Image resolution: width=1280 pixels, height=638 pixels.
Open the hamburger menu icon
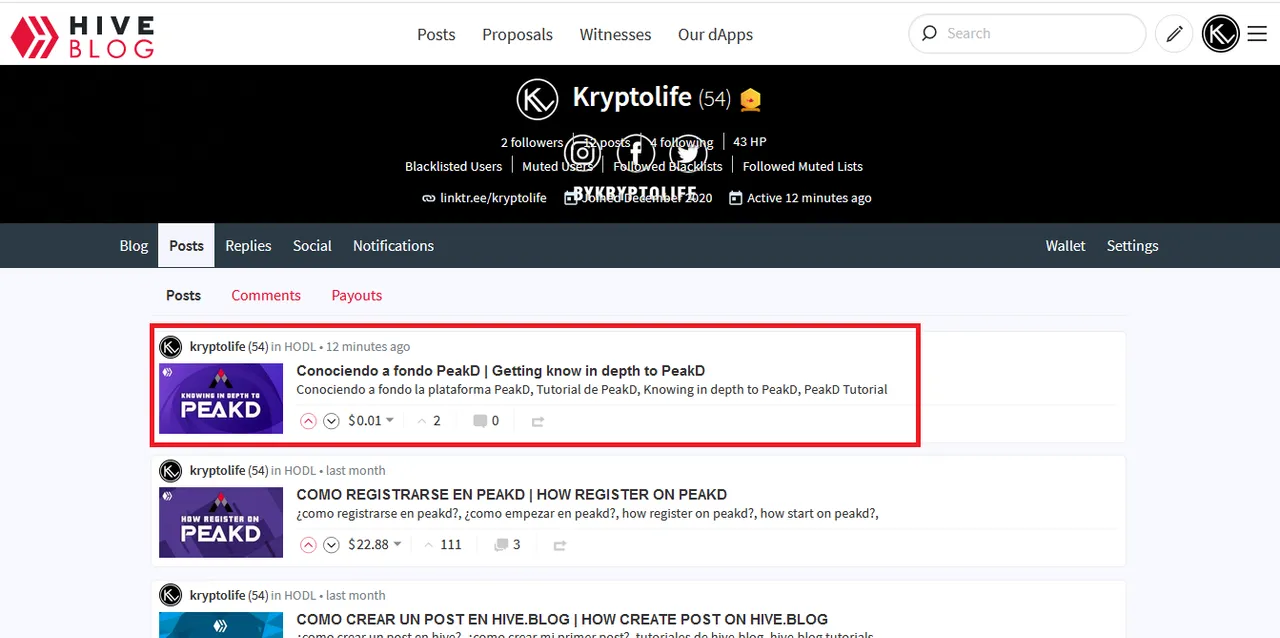point(1257,34)
